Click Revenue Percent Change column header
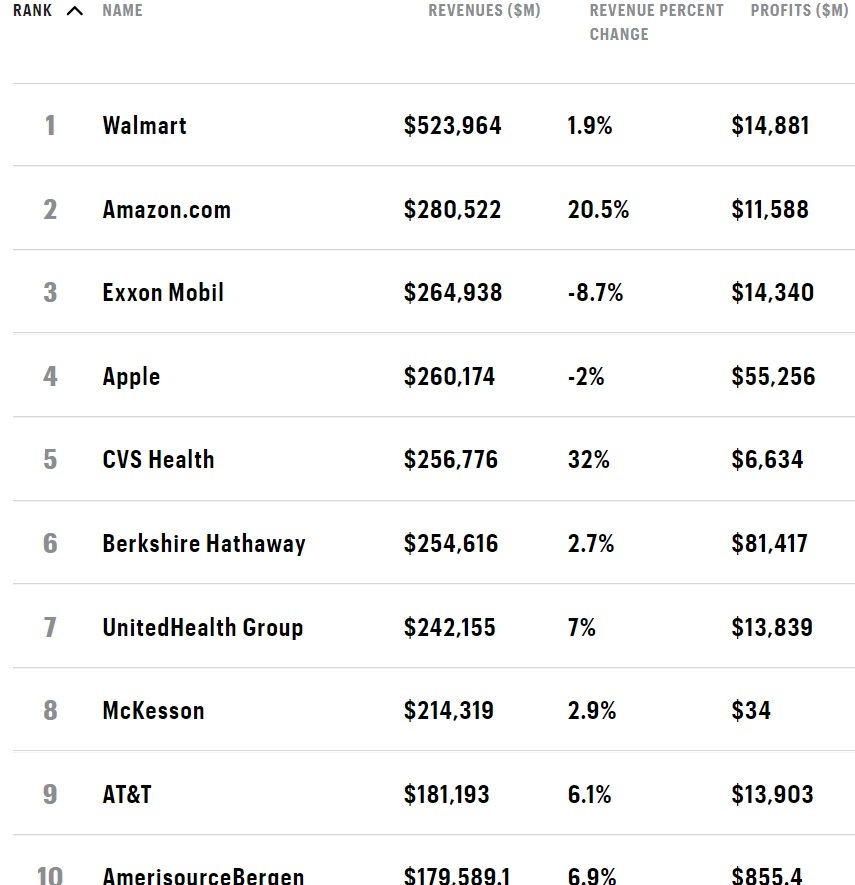 [656, 22]
